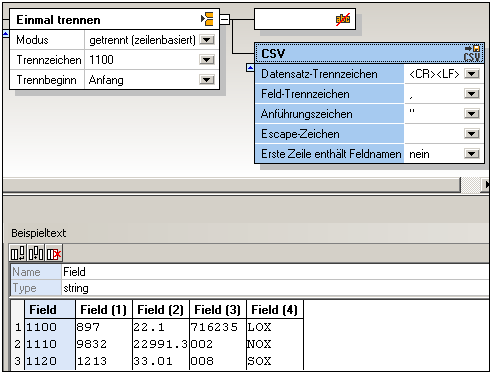Open the Trennzeichen dropdown
This screenshot has height=374, width=492.
tap(207, 60)
